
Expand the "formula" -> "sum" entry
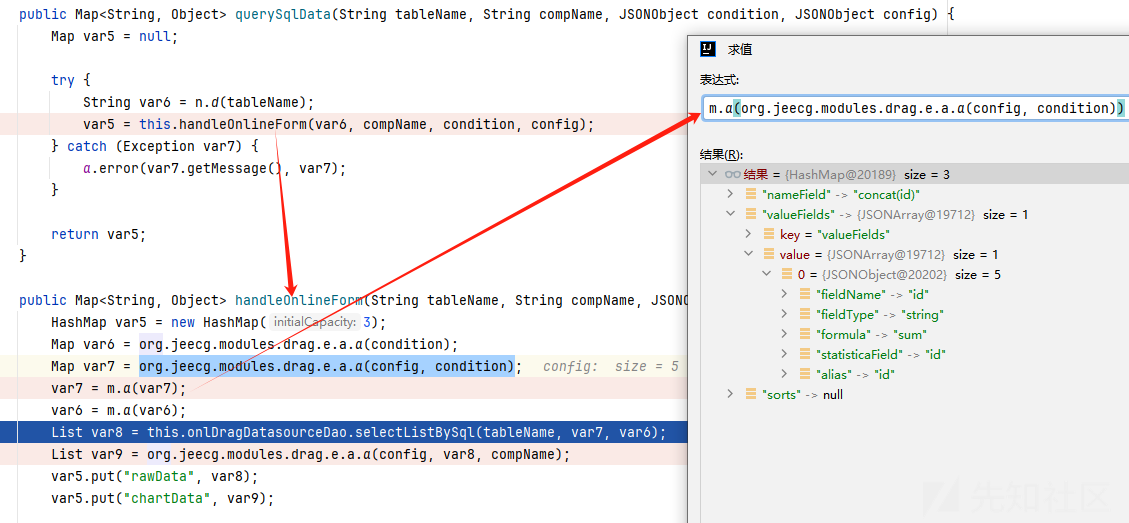[x=785, y=334]
